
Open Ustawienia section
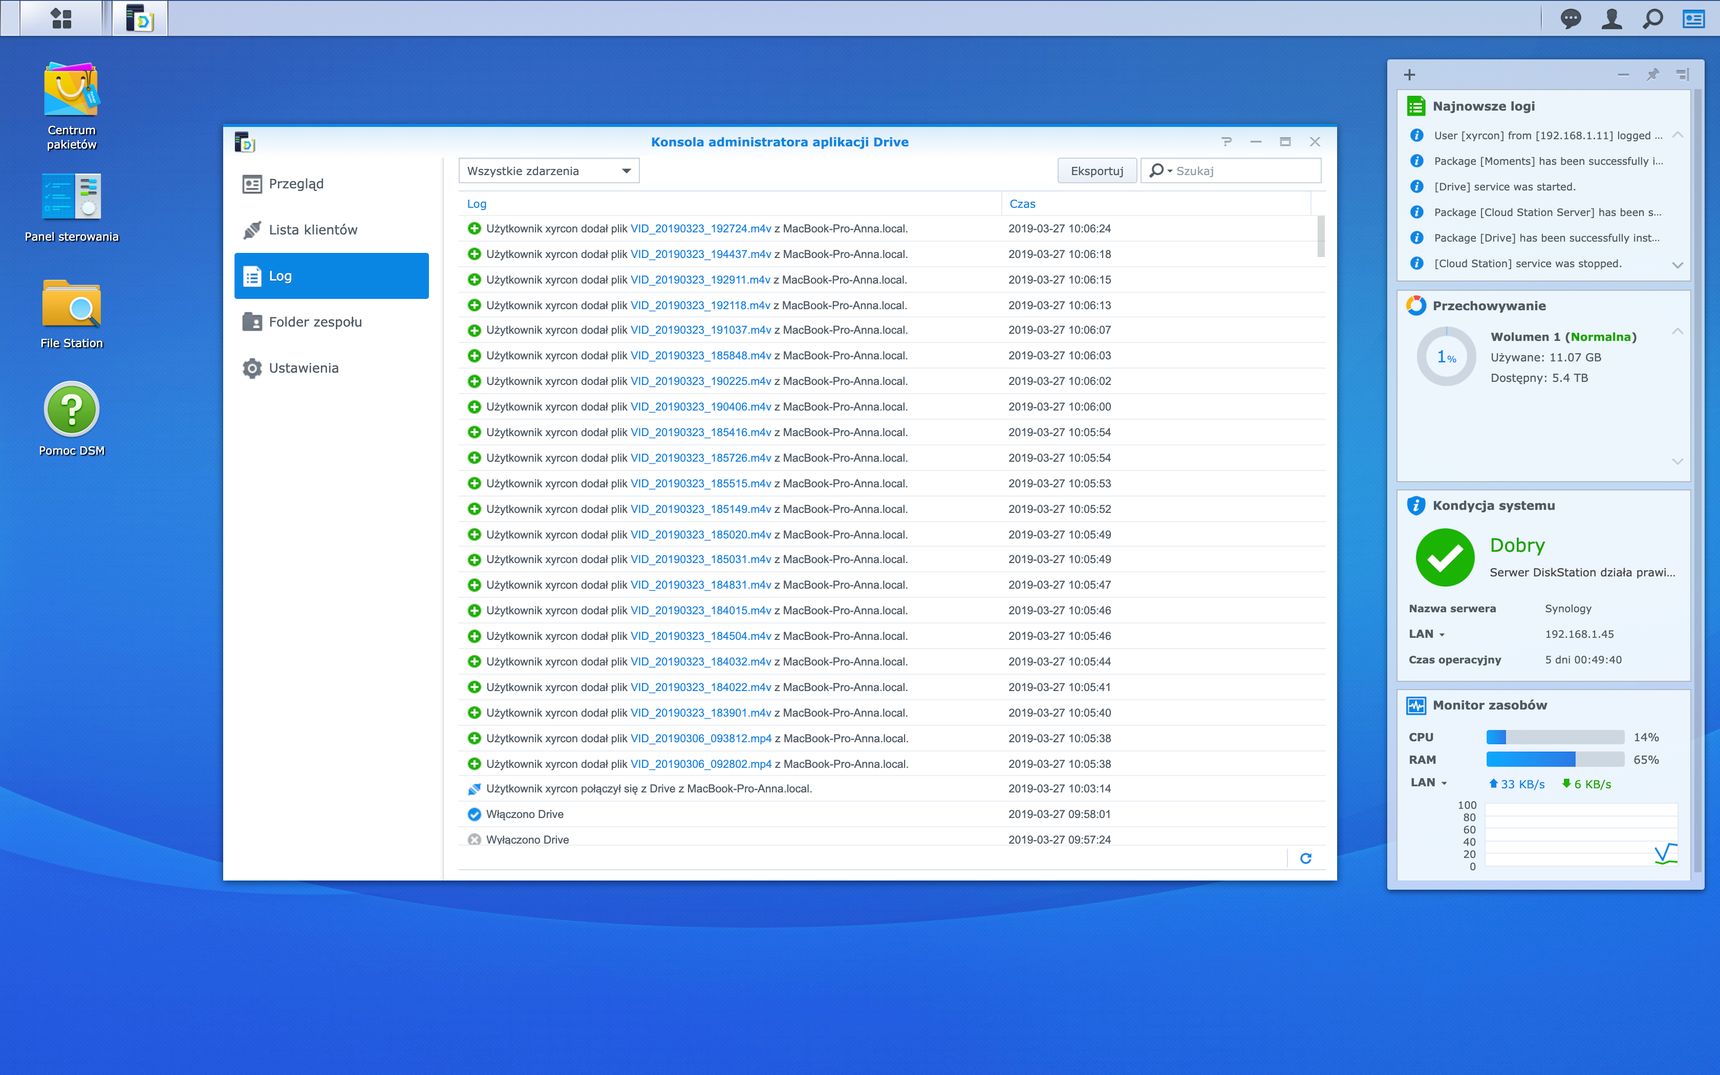(x=331, y=368)
